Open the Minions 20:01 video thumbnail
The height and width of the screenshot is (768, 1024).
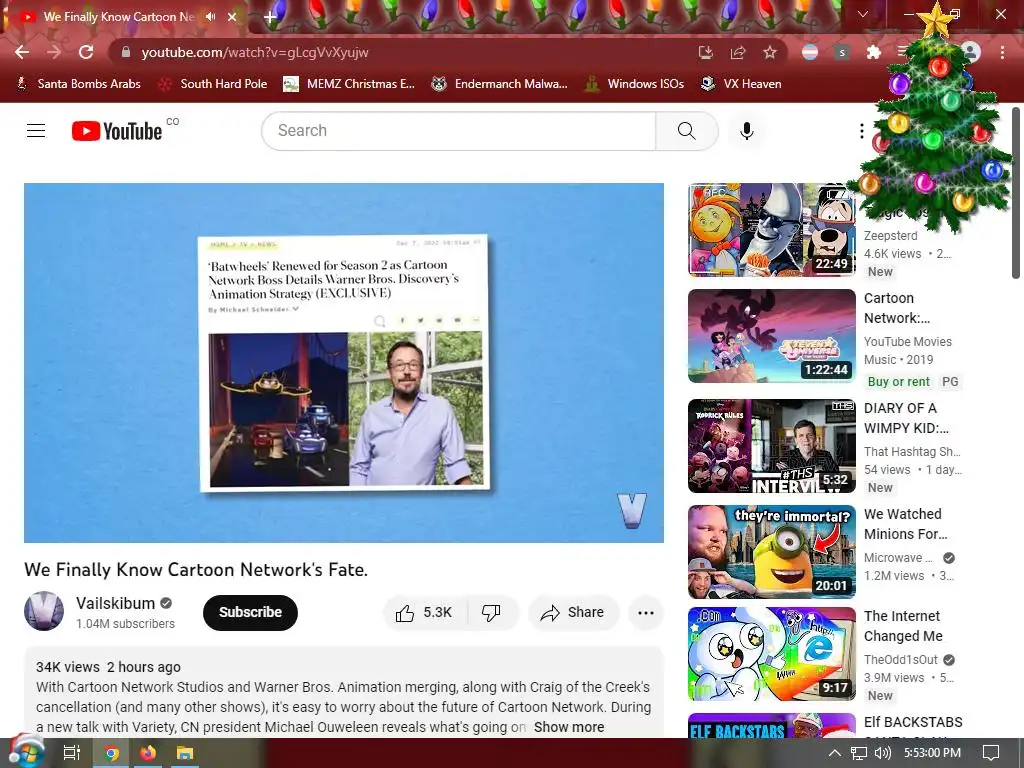771,552
